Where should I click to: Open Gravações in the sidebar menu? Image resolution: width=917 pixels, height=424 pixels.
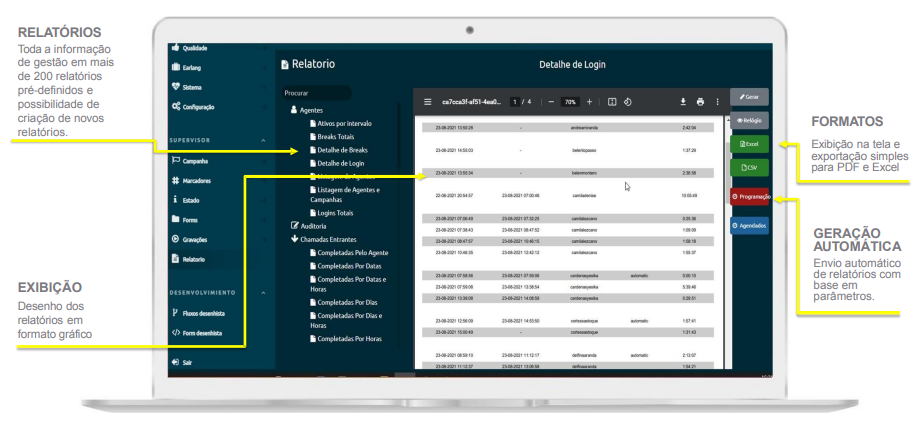(195, 239)
